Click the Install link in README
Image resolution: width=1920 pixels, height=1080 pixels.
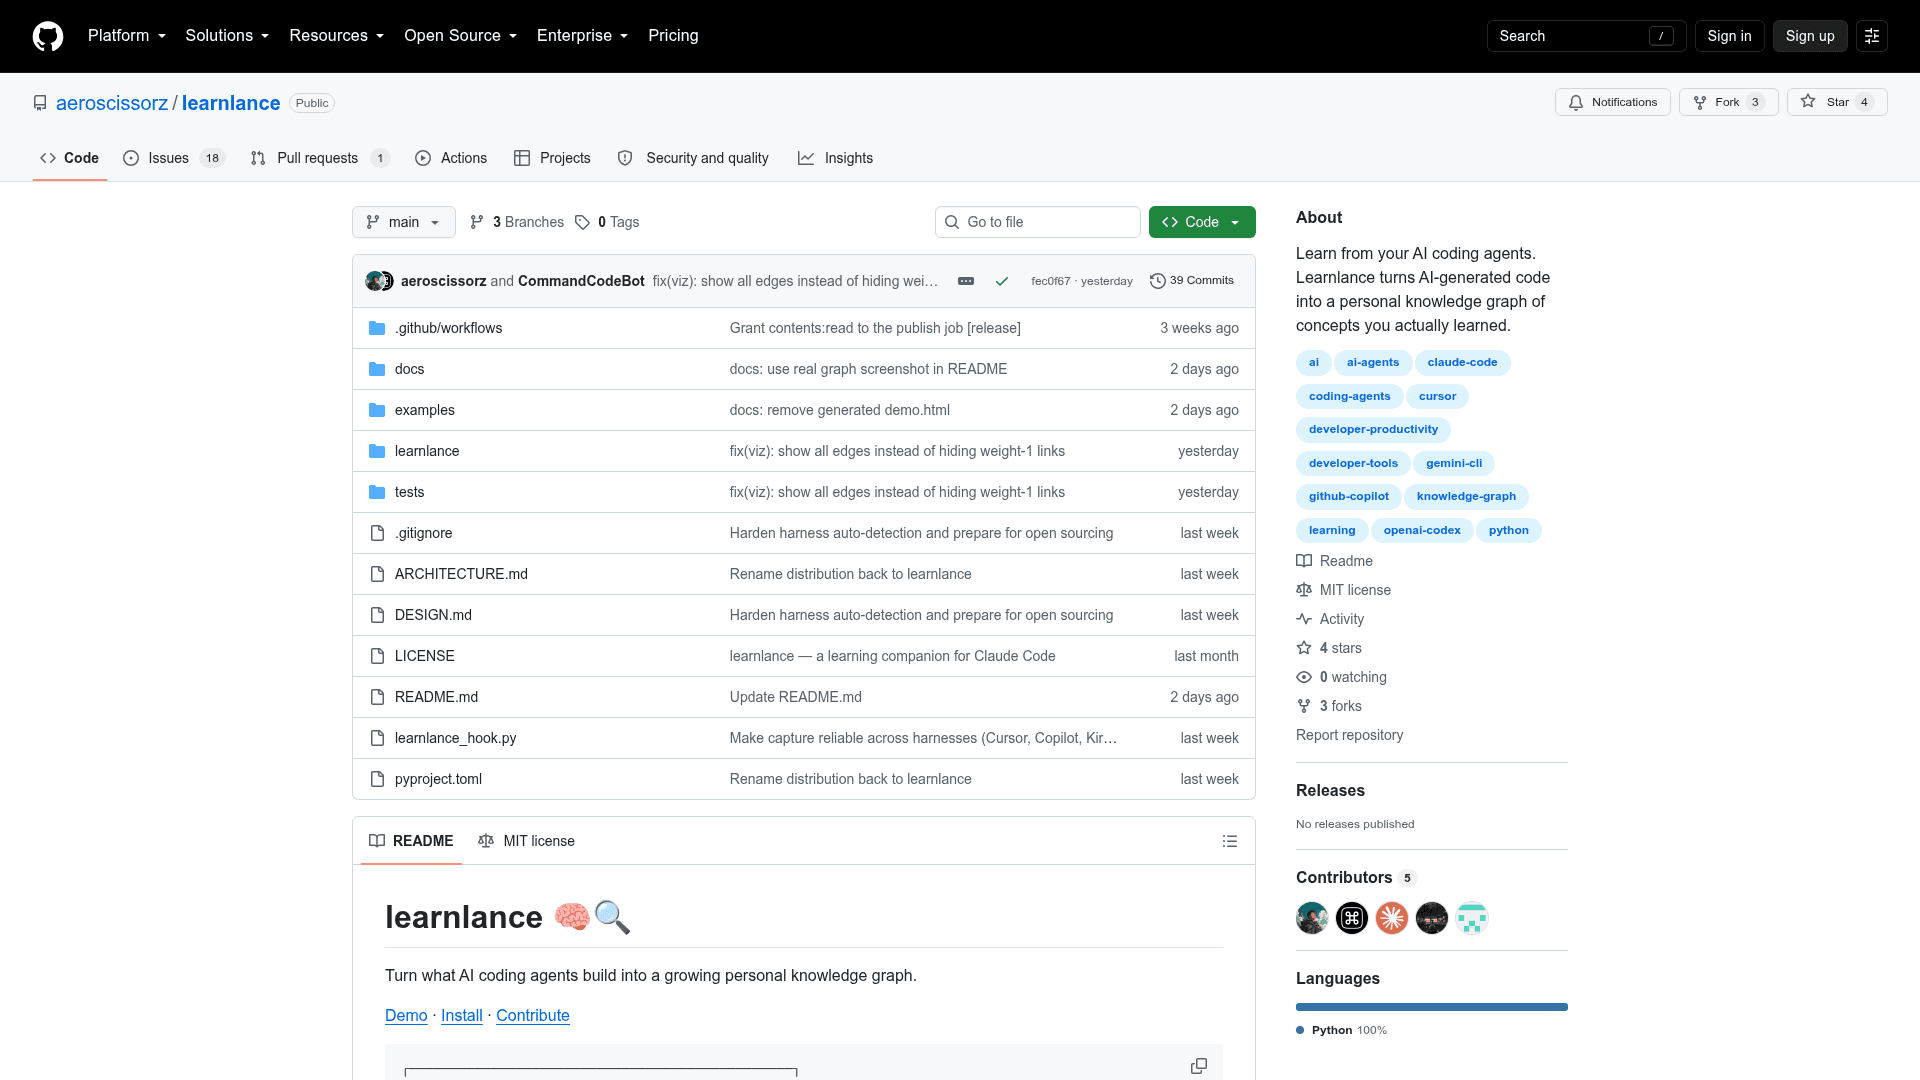(x=461, y=1015)
